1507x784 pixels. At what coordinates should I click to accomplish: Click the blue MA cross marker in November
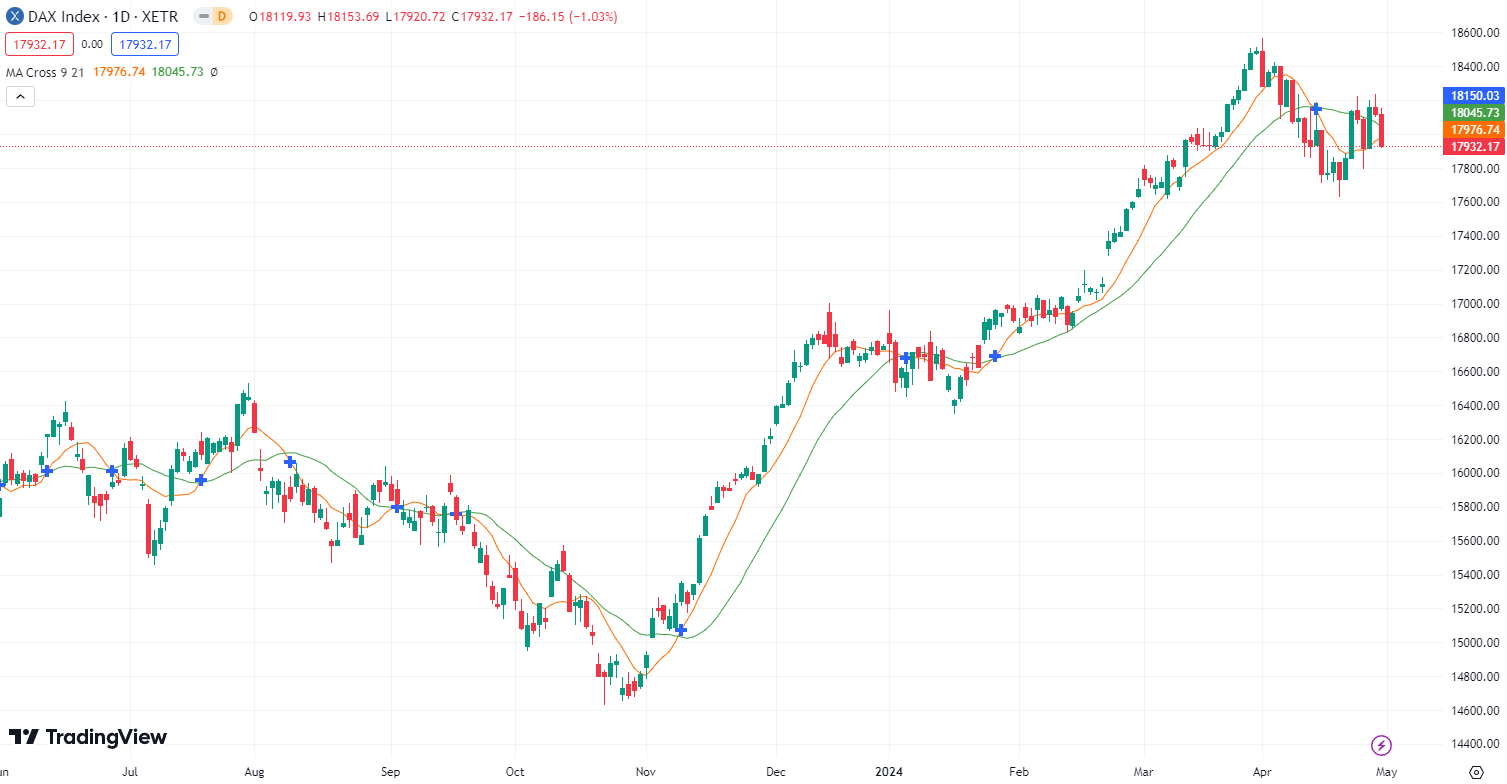(x=681, y=630)
